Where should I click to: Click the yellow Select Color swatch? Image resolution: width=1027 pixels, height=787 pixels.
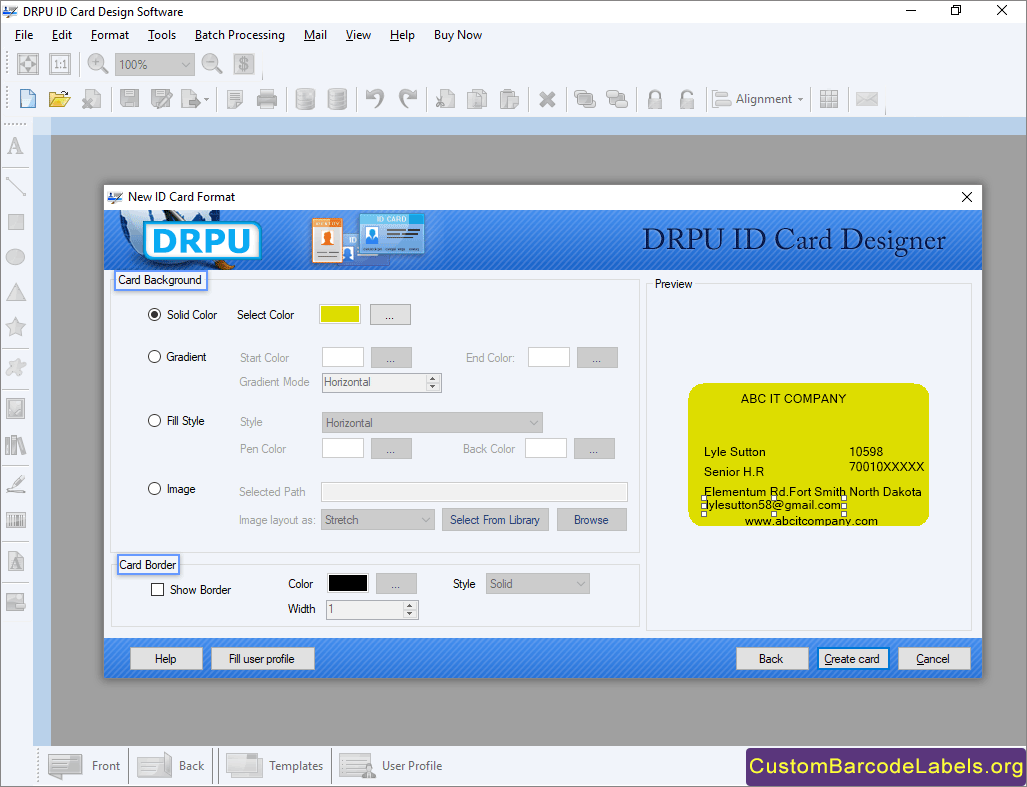pyautogui.click(x=340, y=314)
